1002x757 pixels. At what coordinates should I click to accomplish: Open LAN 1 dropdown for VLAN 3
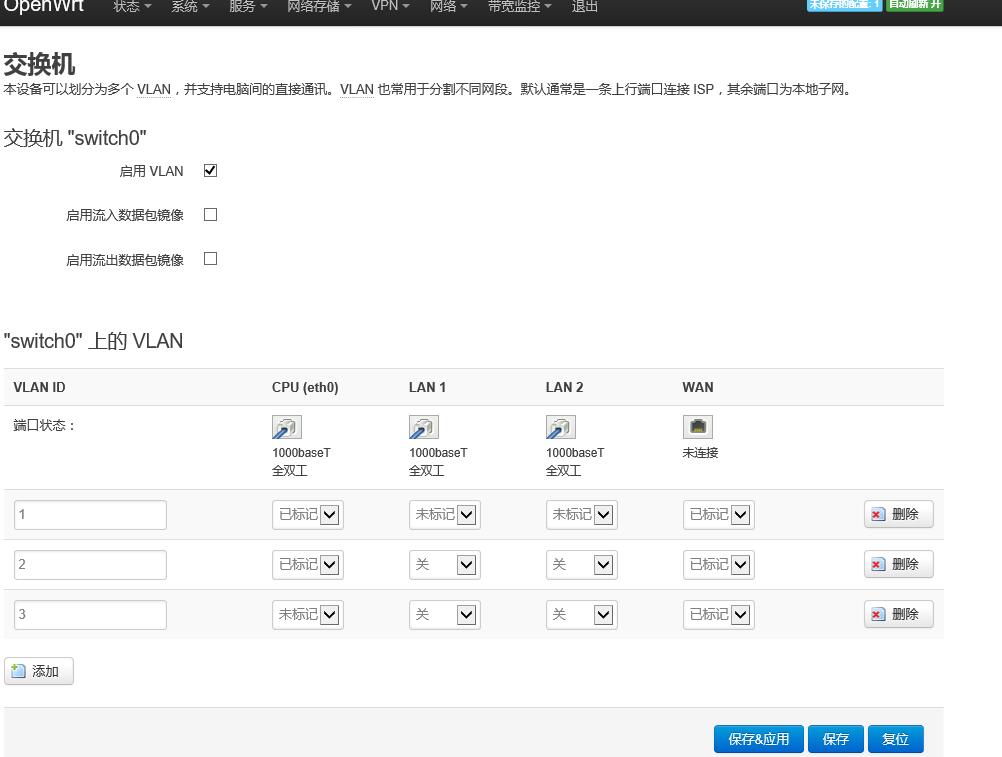(444, 615)
